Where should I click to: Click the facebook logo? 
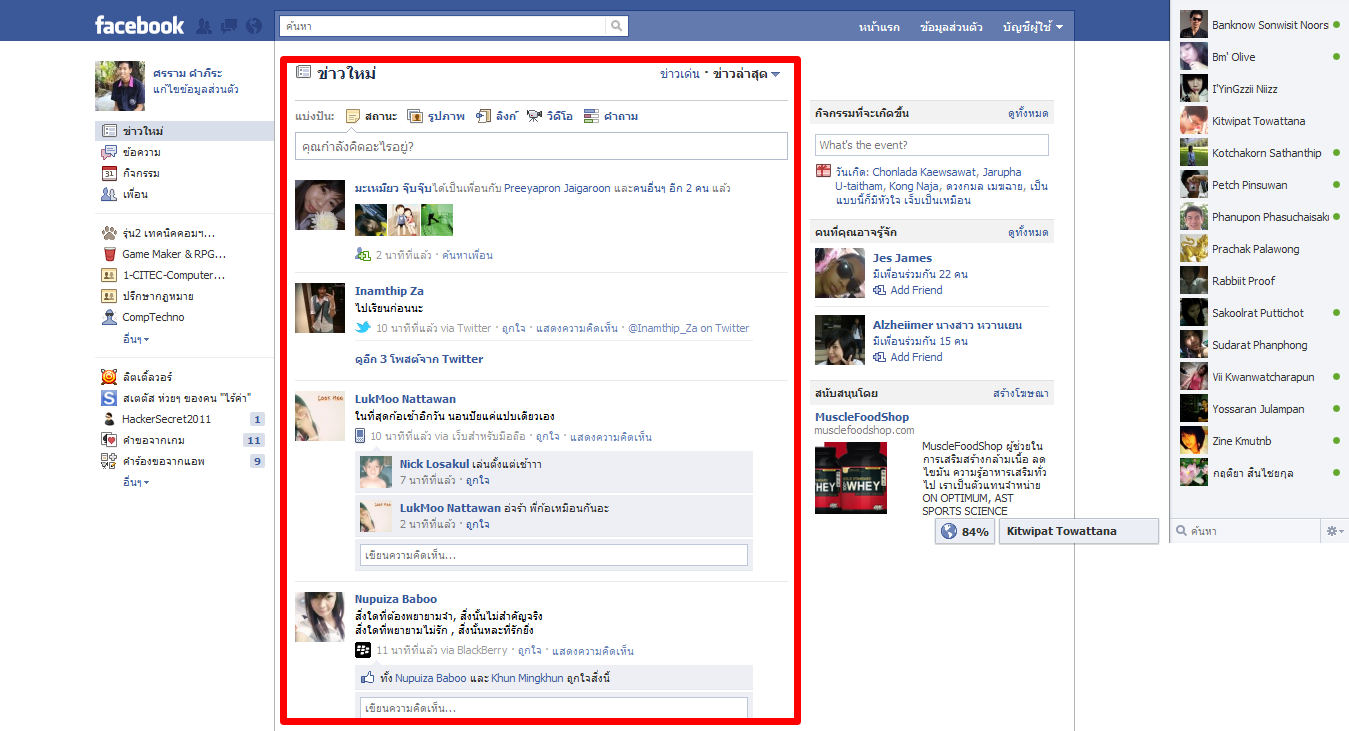point(140,26)
